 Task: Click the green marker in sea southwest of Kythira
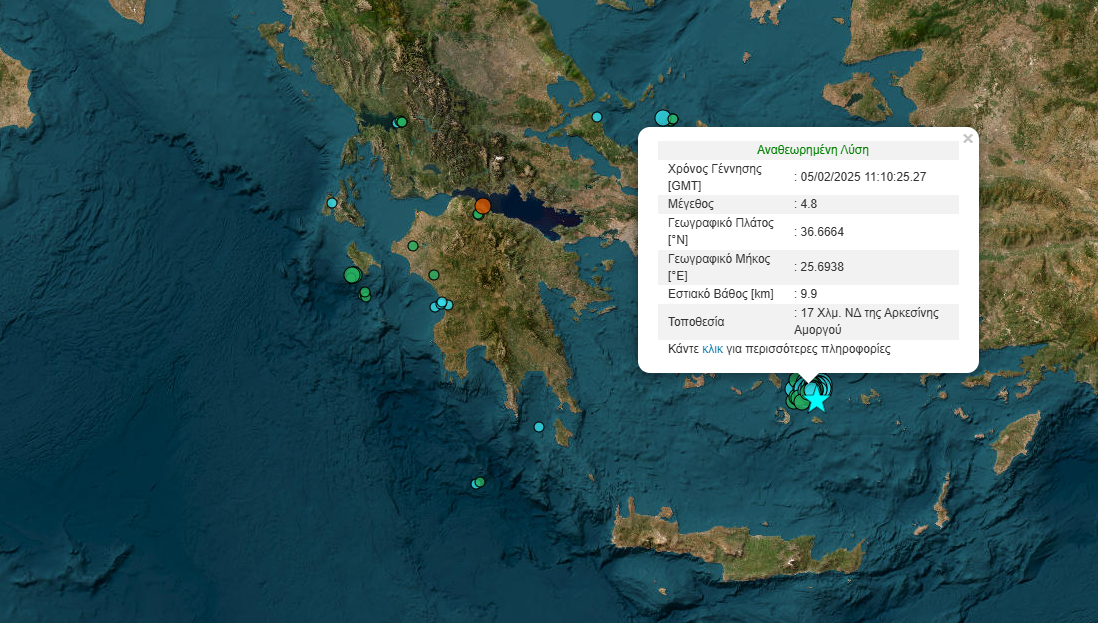(x=479, y=483)
